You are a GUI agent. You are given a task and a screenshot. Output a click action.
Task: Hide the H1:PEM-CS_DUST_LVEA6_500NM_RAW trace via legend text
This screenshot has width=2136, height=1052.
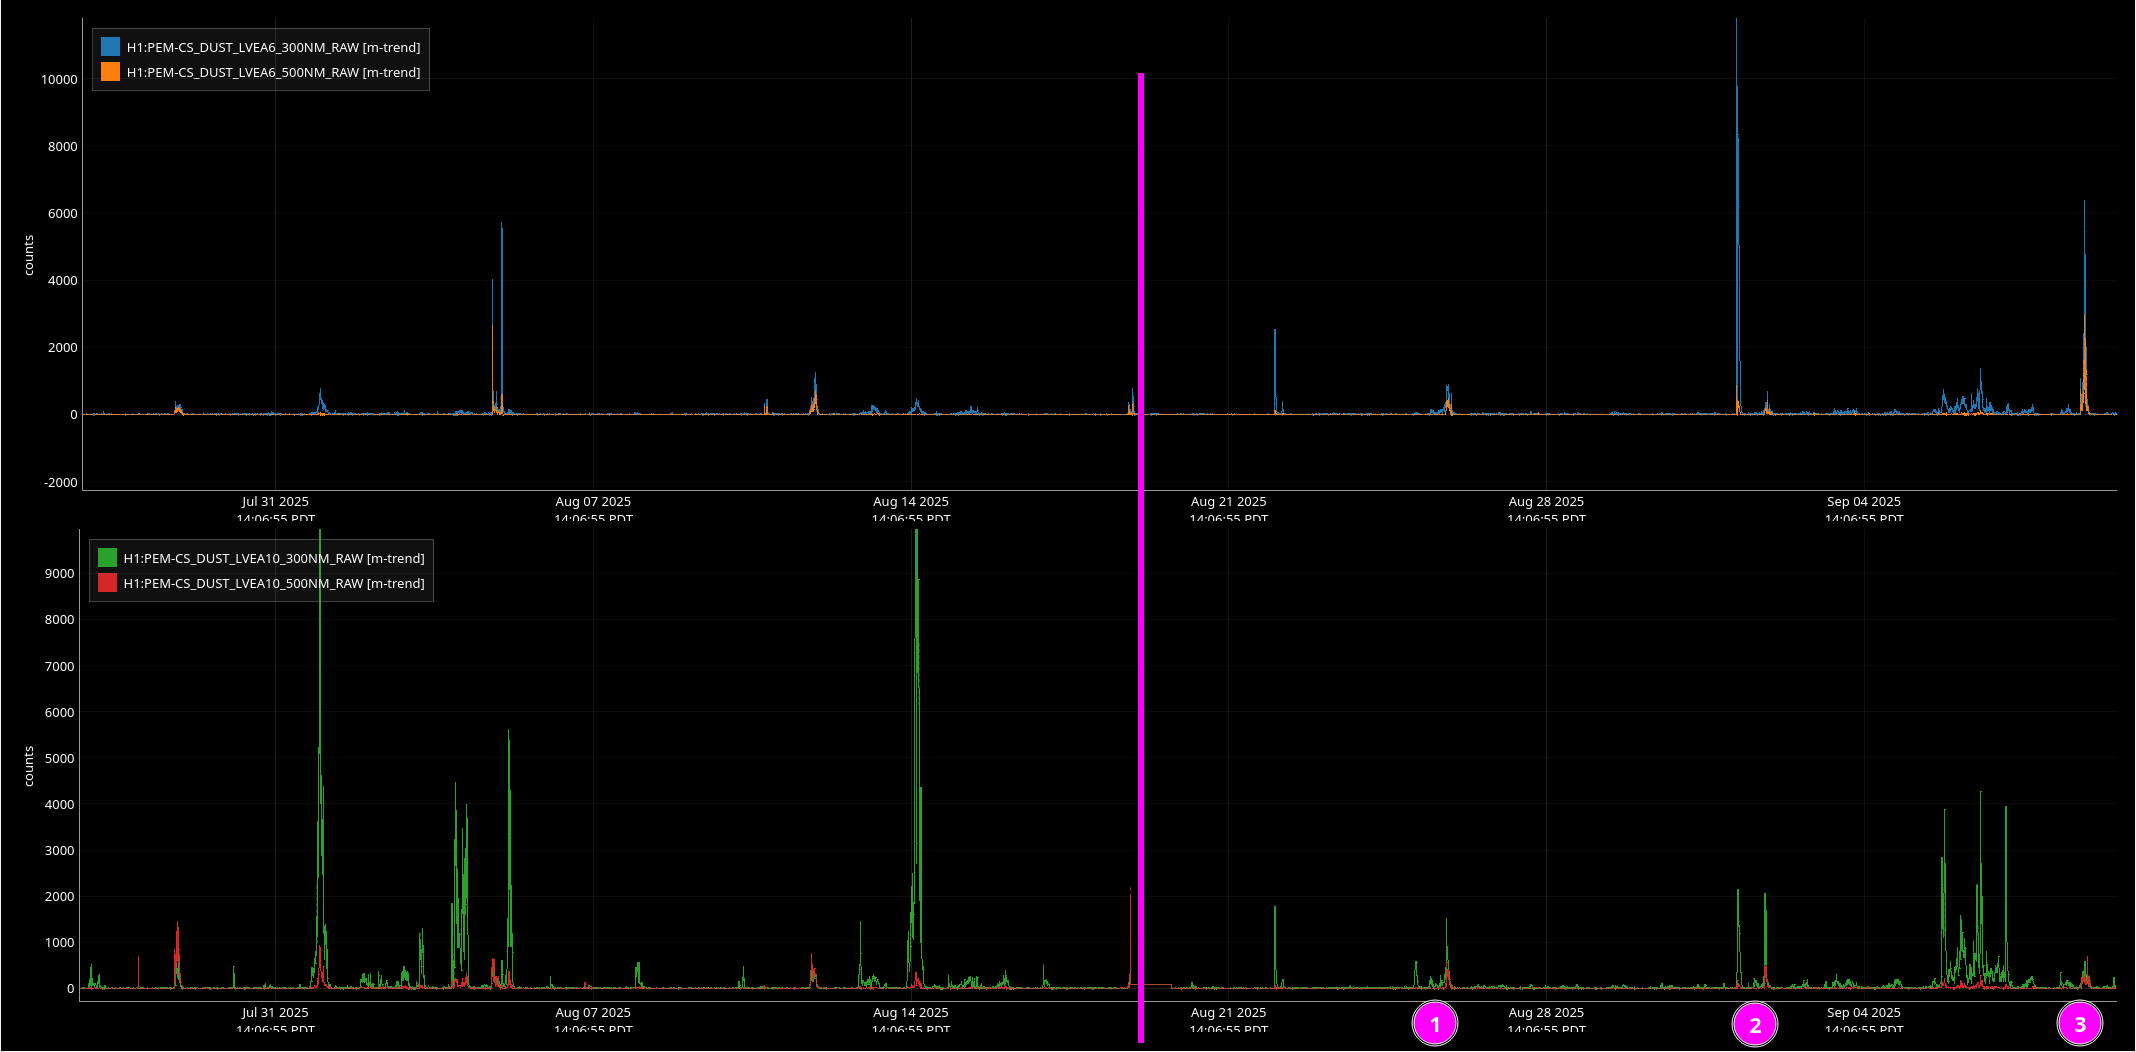point(273,72)
